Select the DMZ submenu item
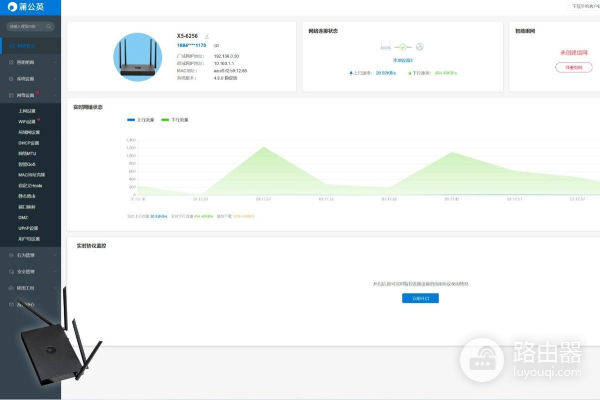The height and width of the screenshot is (400, 600). tap(23, 217)
